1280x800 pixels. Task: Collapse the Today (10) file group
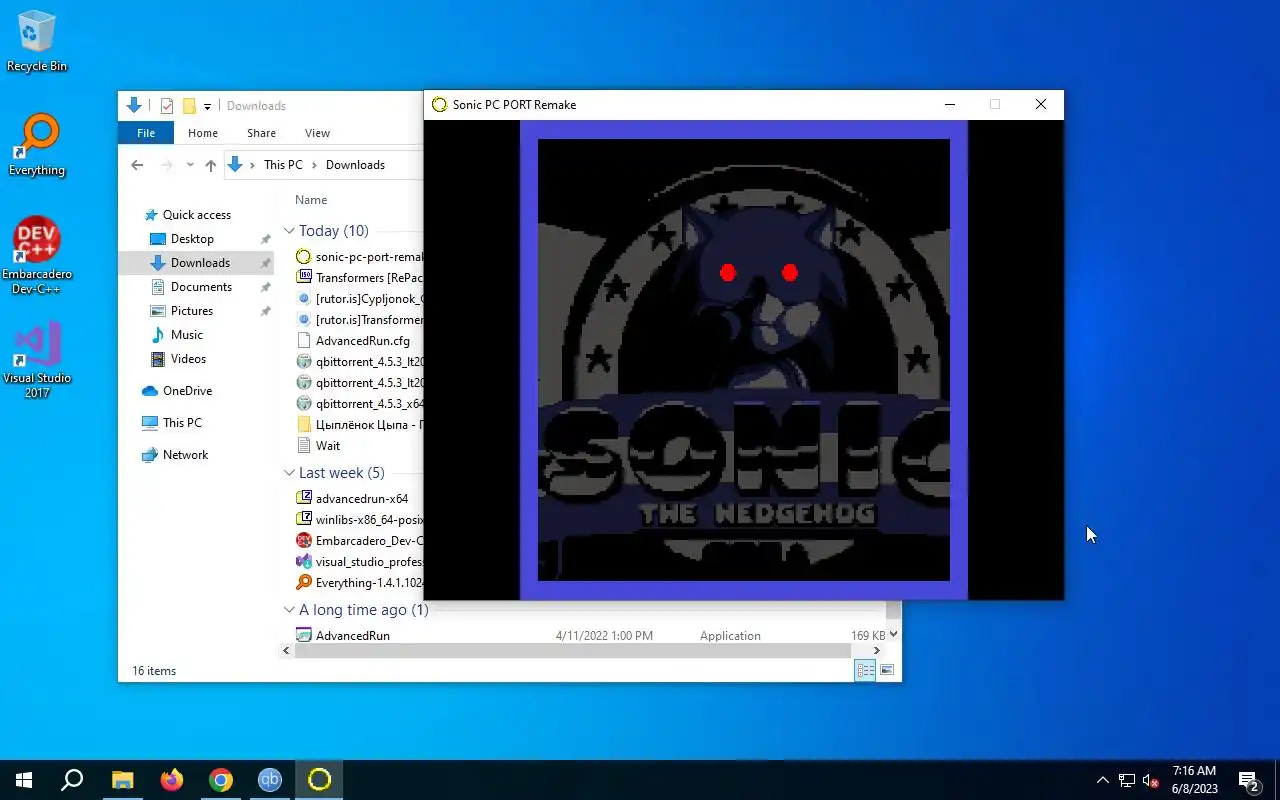[289, 231]
